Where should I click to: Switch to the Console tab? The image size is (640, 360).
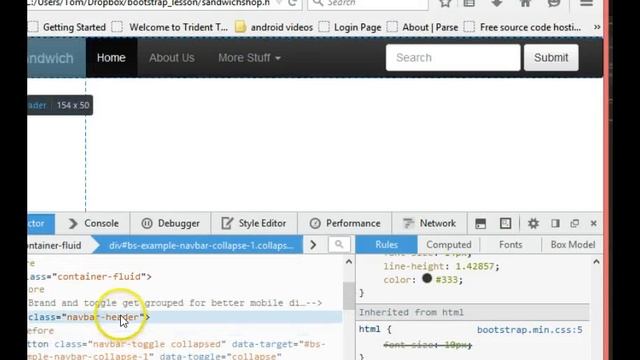(x=93, y=223)
